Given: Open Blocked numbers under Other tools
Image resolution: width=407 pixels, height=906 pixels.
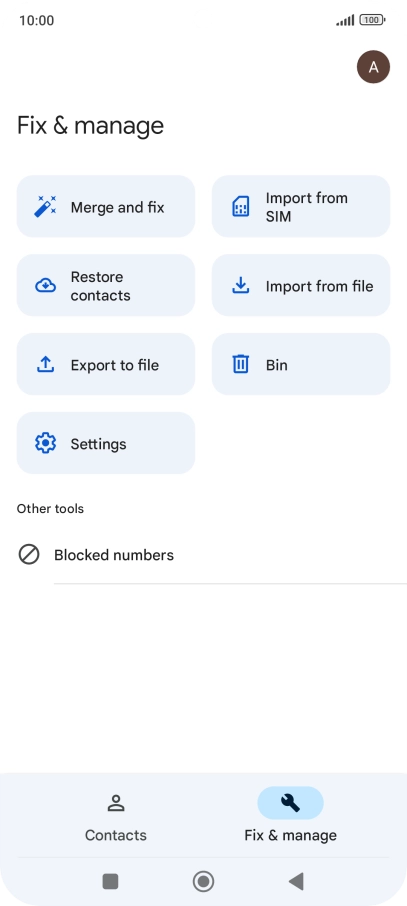Looking at the screenshot, I should [204, 555].
